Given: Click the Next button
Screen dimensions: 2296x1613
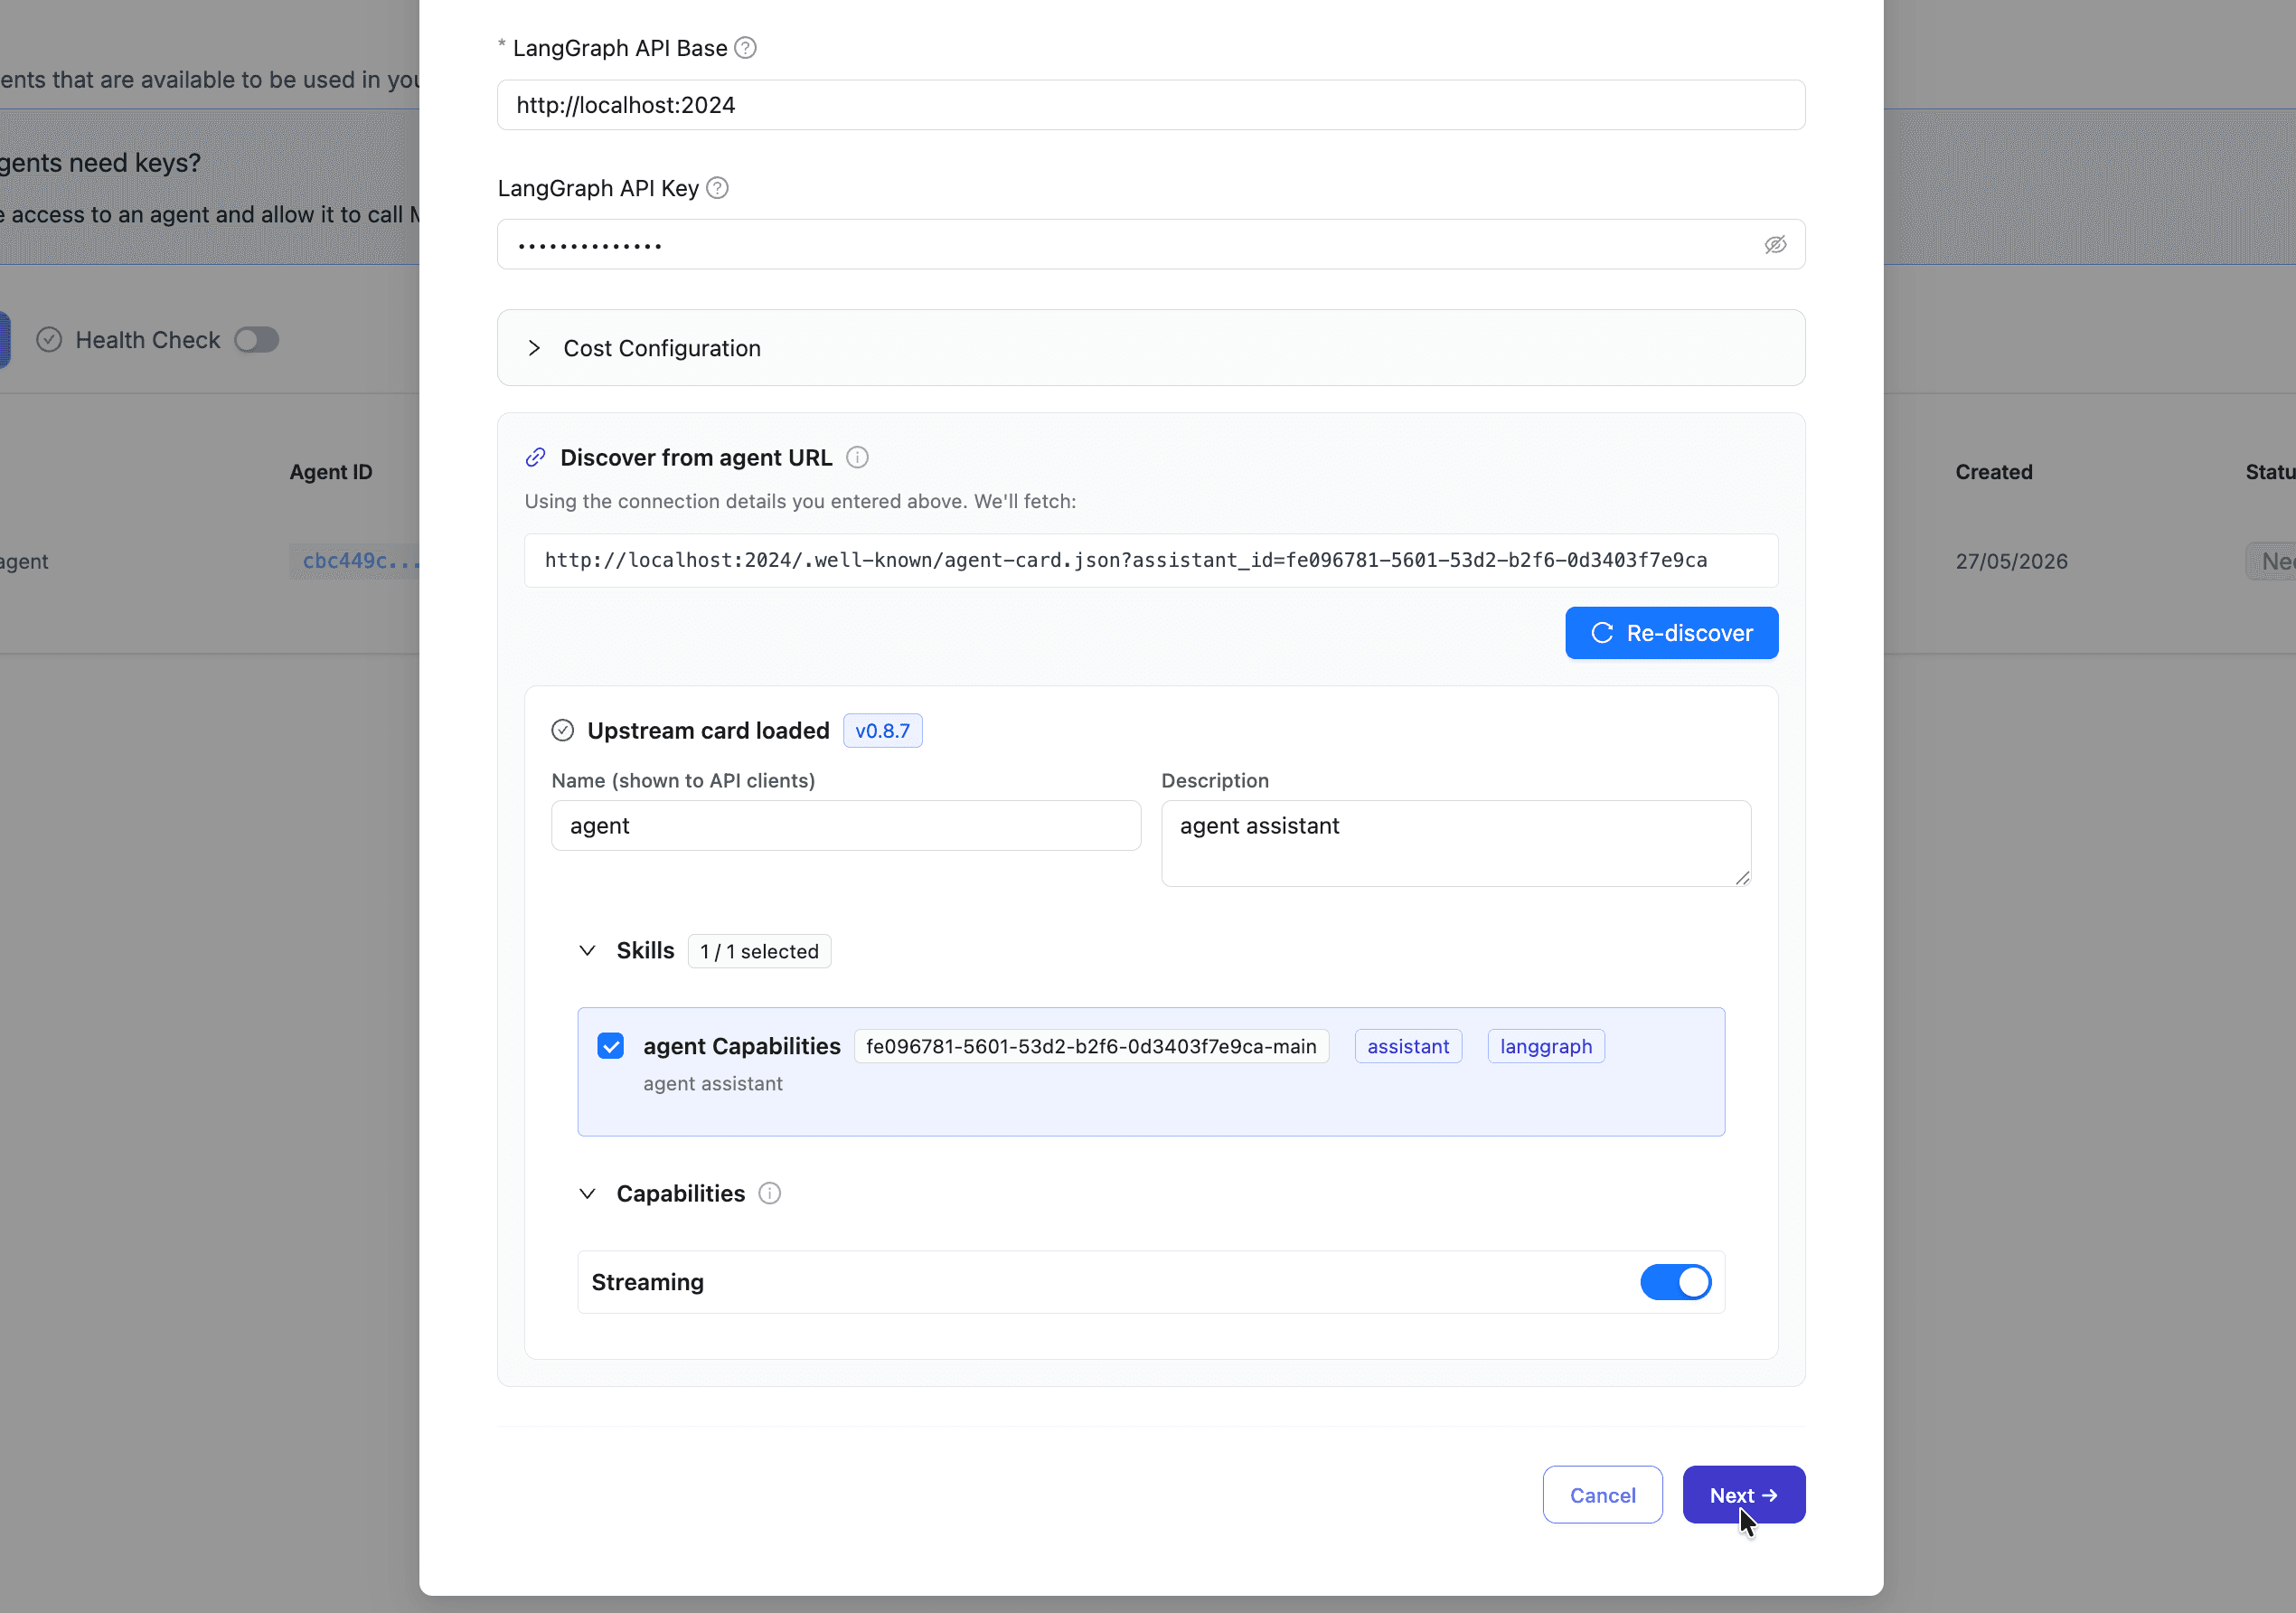Looking at the screenshot, I should [x=1743, y=1495].
